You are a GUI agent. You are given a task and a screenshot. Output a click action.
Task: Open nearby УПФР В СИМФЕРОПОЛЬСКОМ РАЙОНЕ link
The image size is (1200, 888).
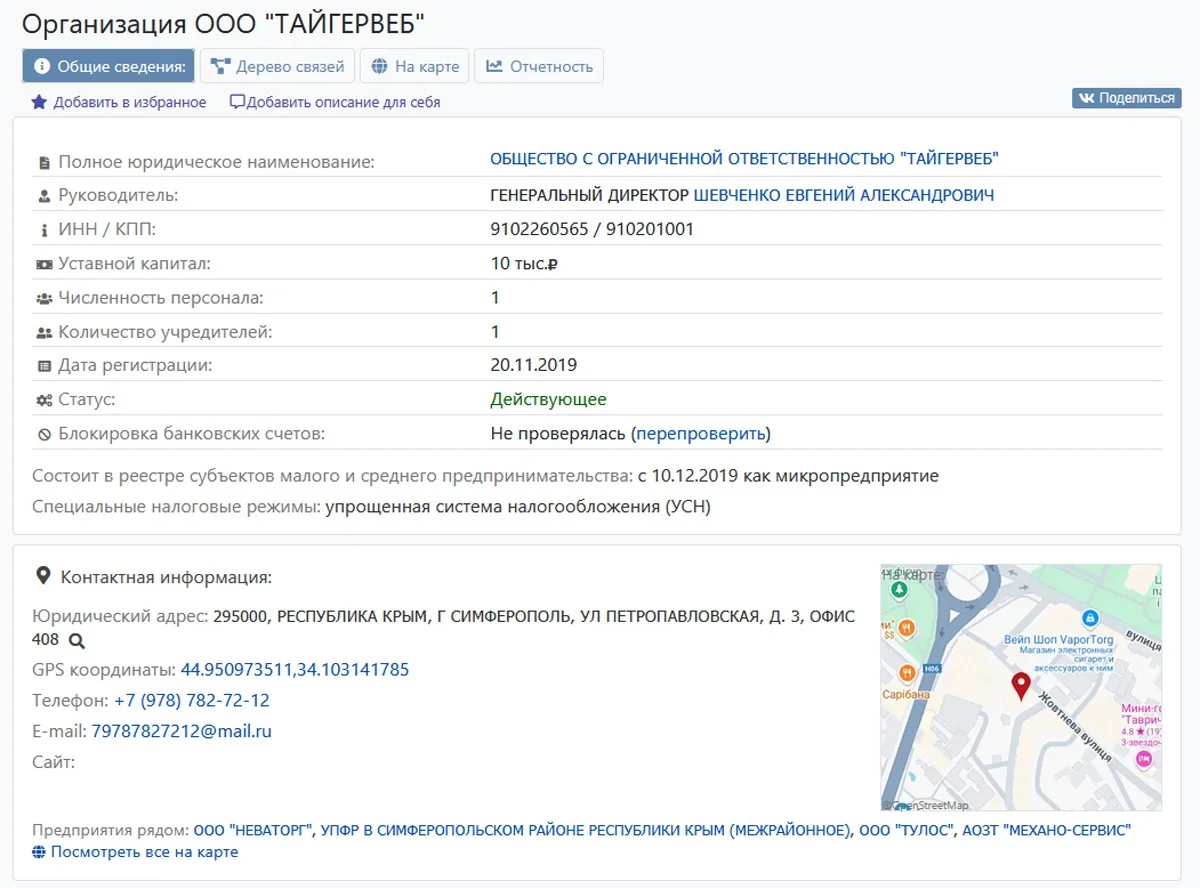(586, 830)
